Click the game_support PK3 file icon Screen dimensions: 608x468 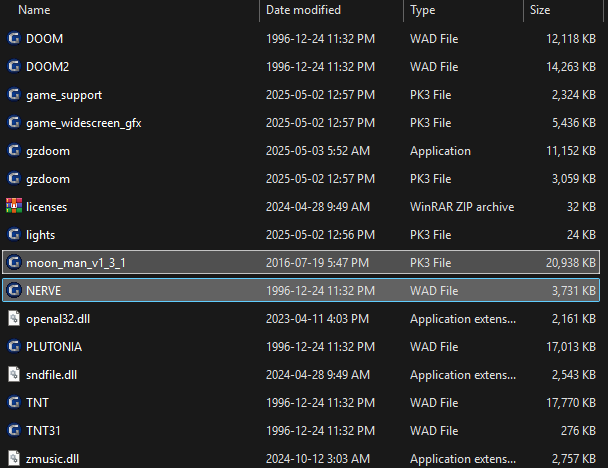click(x=14, y=95)
